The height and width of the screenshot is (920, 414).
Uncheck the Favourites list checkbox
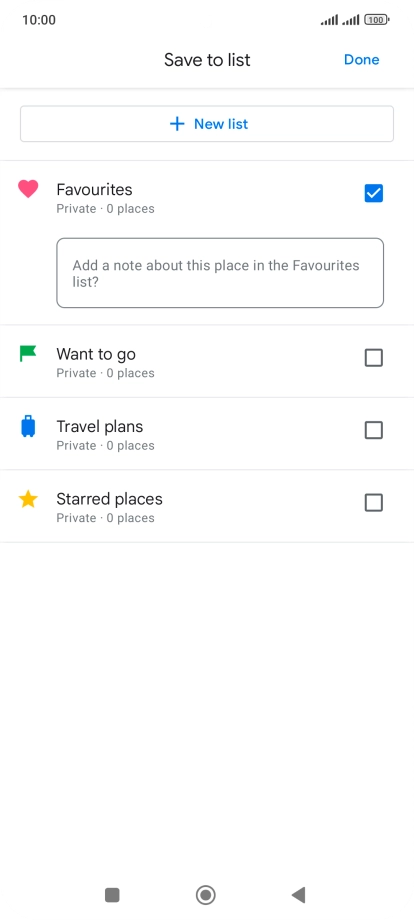[x=374, y=193]
